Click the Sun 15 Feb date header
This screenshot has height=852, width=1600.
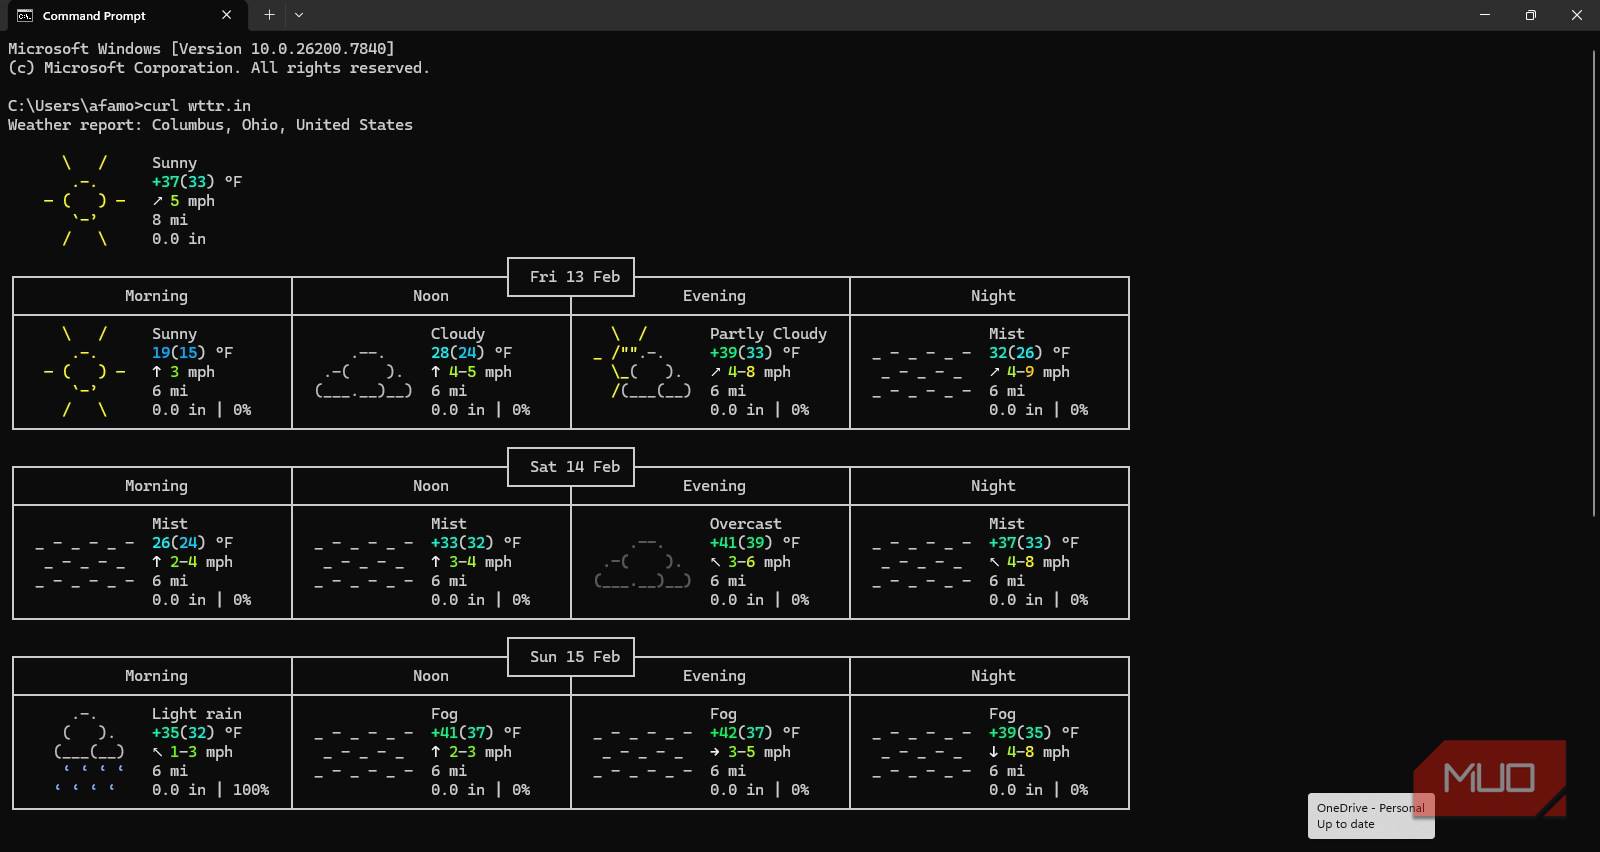[574, 657]
